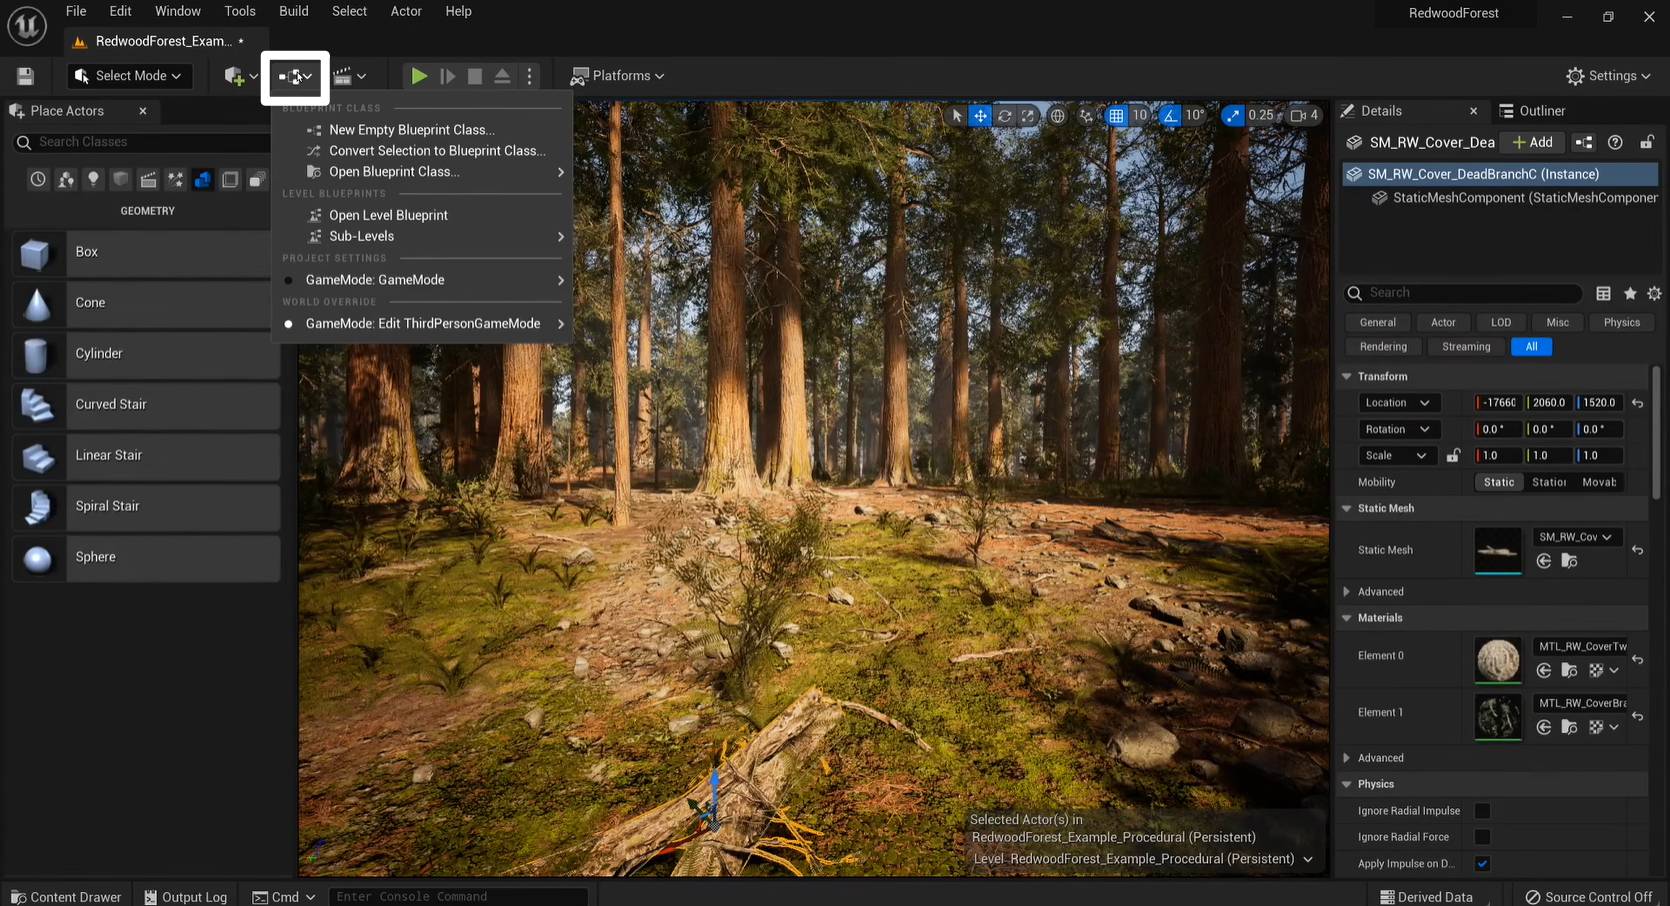The image size is (1670, 906).
Task: Browse to static mesh asset in Content Browser
Action: pos(1569,562)
